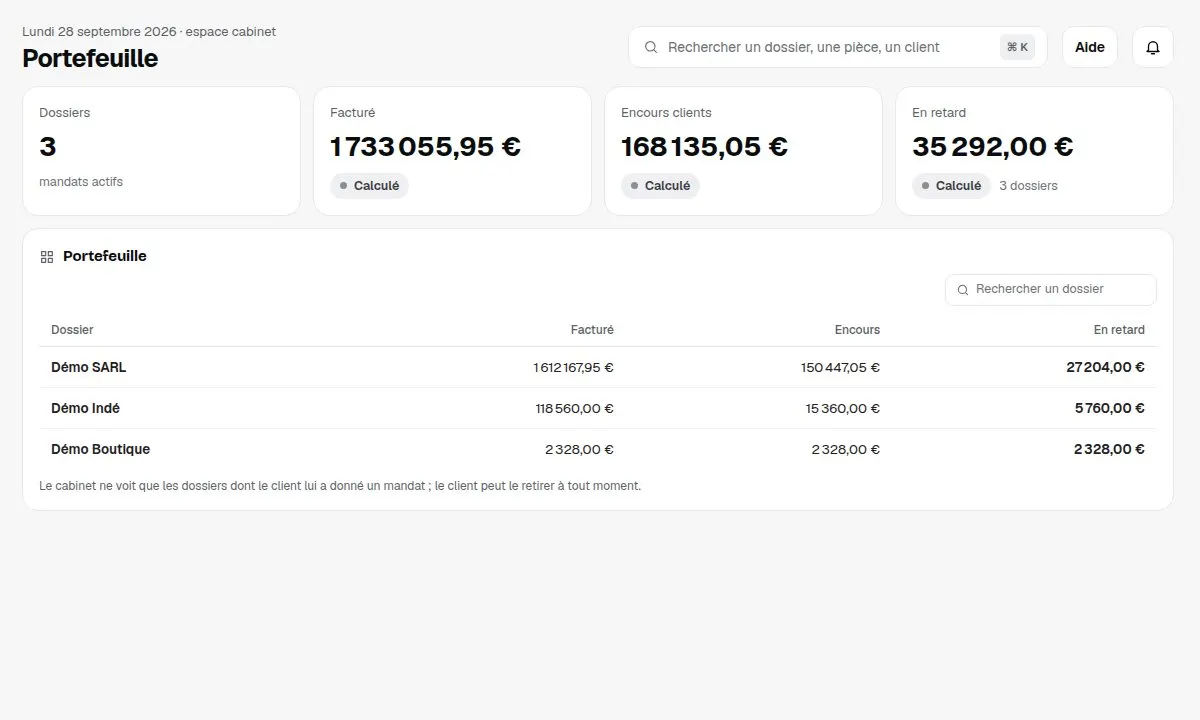Click the Encours column header
1200x720 pixels.
pos(857,330)
